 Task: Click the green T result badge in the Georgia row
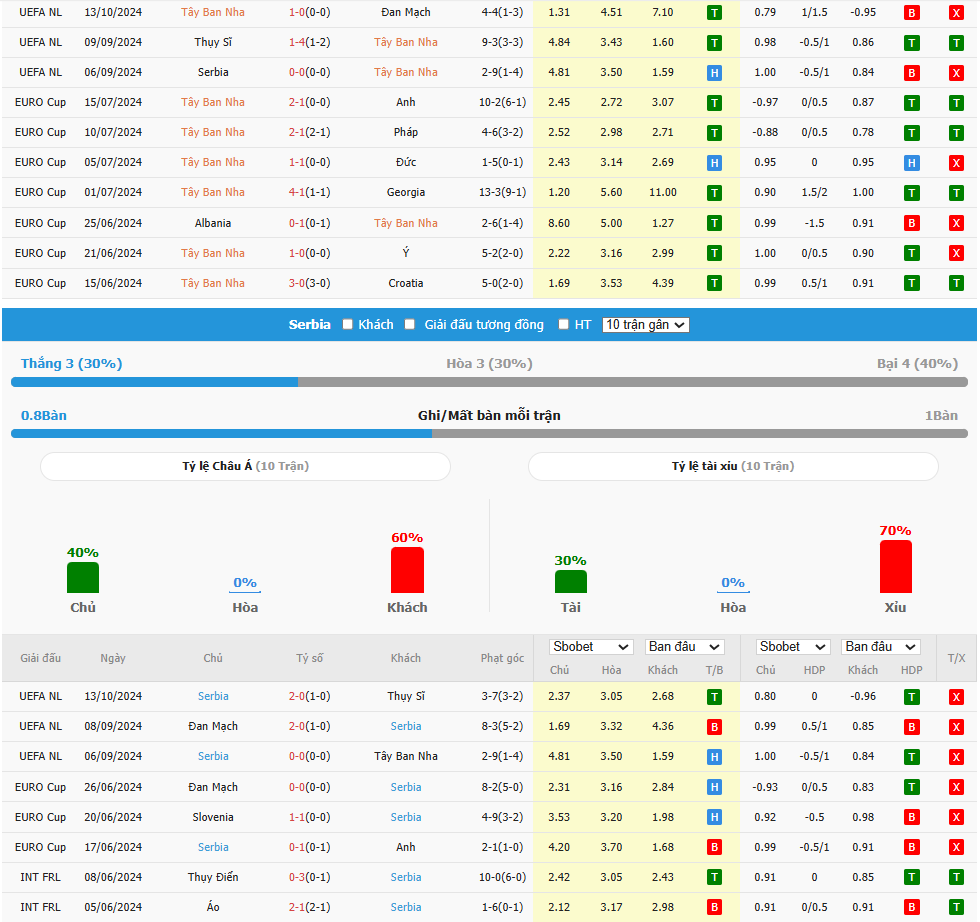[x=714, y=193]
